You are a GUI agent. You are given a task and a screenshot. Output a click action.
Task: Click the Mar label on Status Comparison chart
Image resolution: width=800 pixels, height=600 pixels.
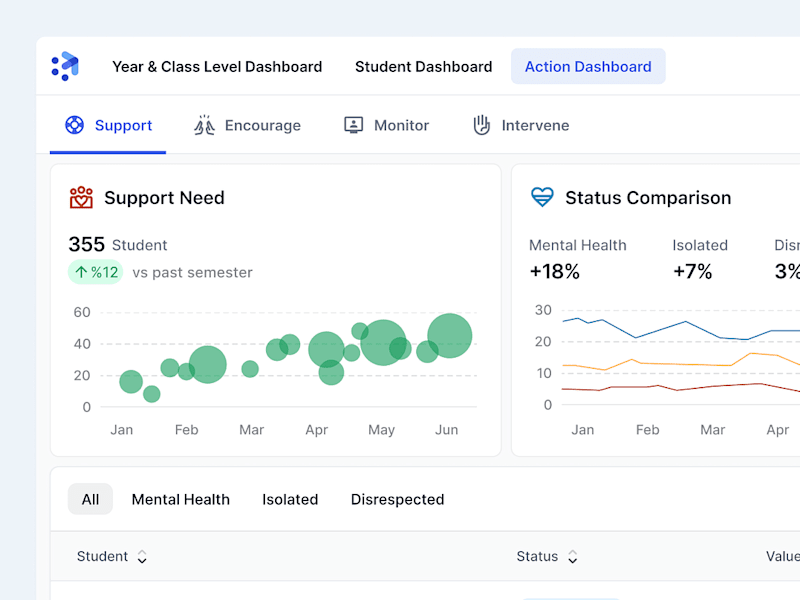coord(712,430)
